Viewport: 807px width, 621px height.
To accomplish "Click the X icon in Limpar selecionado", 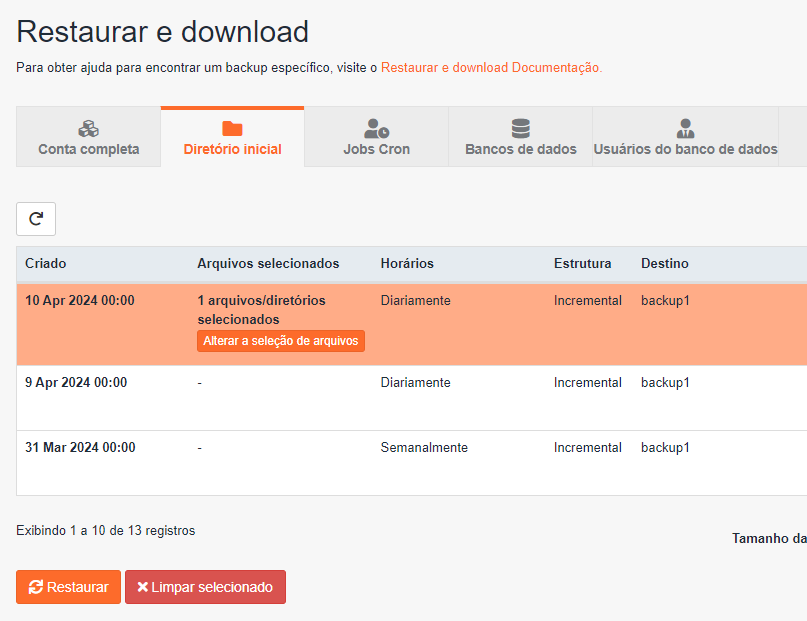I will pos(143,587).
